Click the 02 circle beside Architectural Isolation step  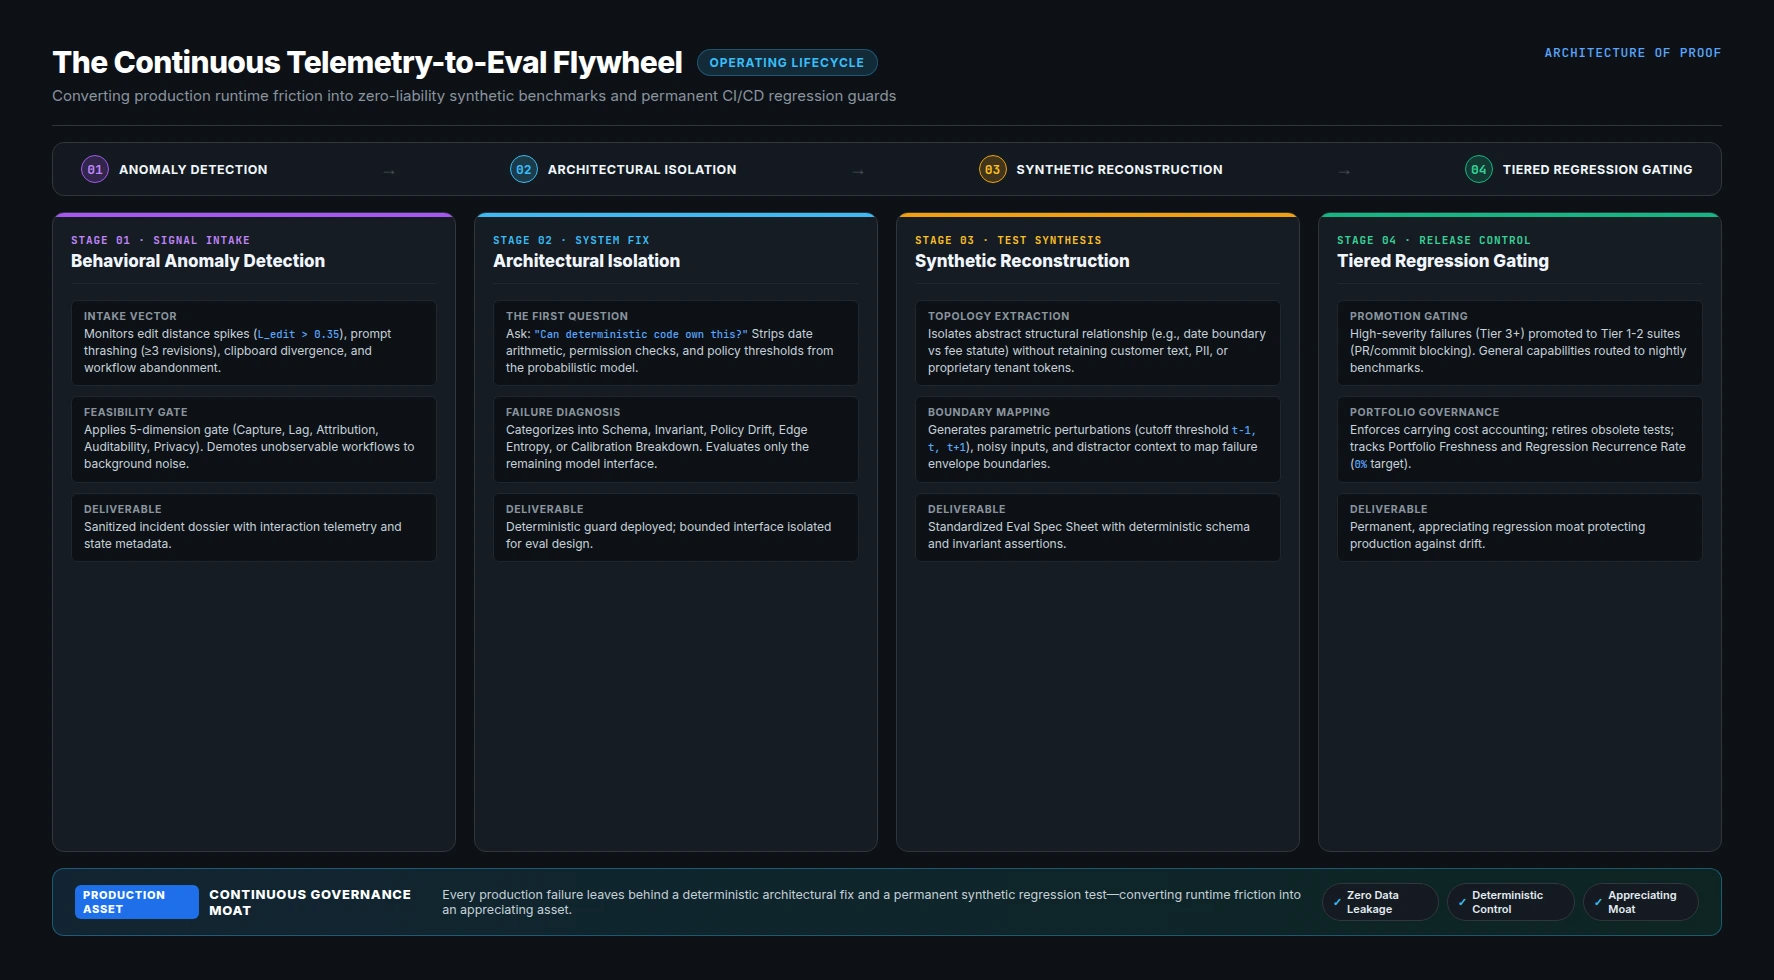click(523, 170)
